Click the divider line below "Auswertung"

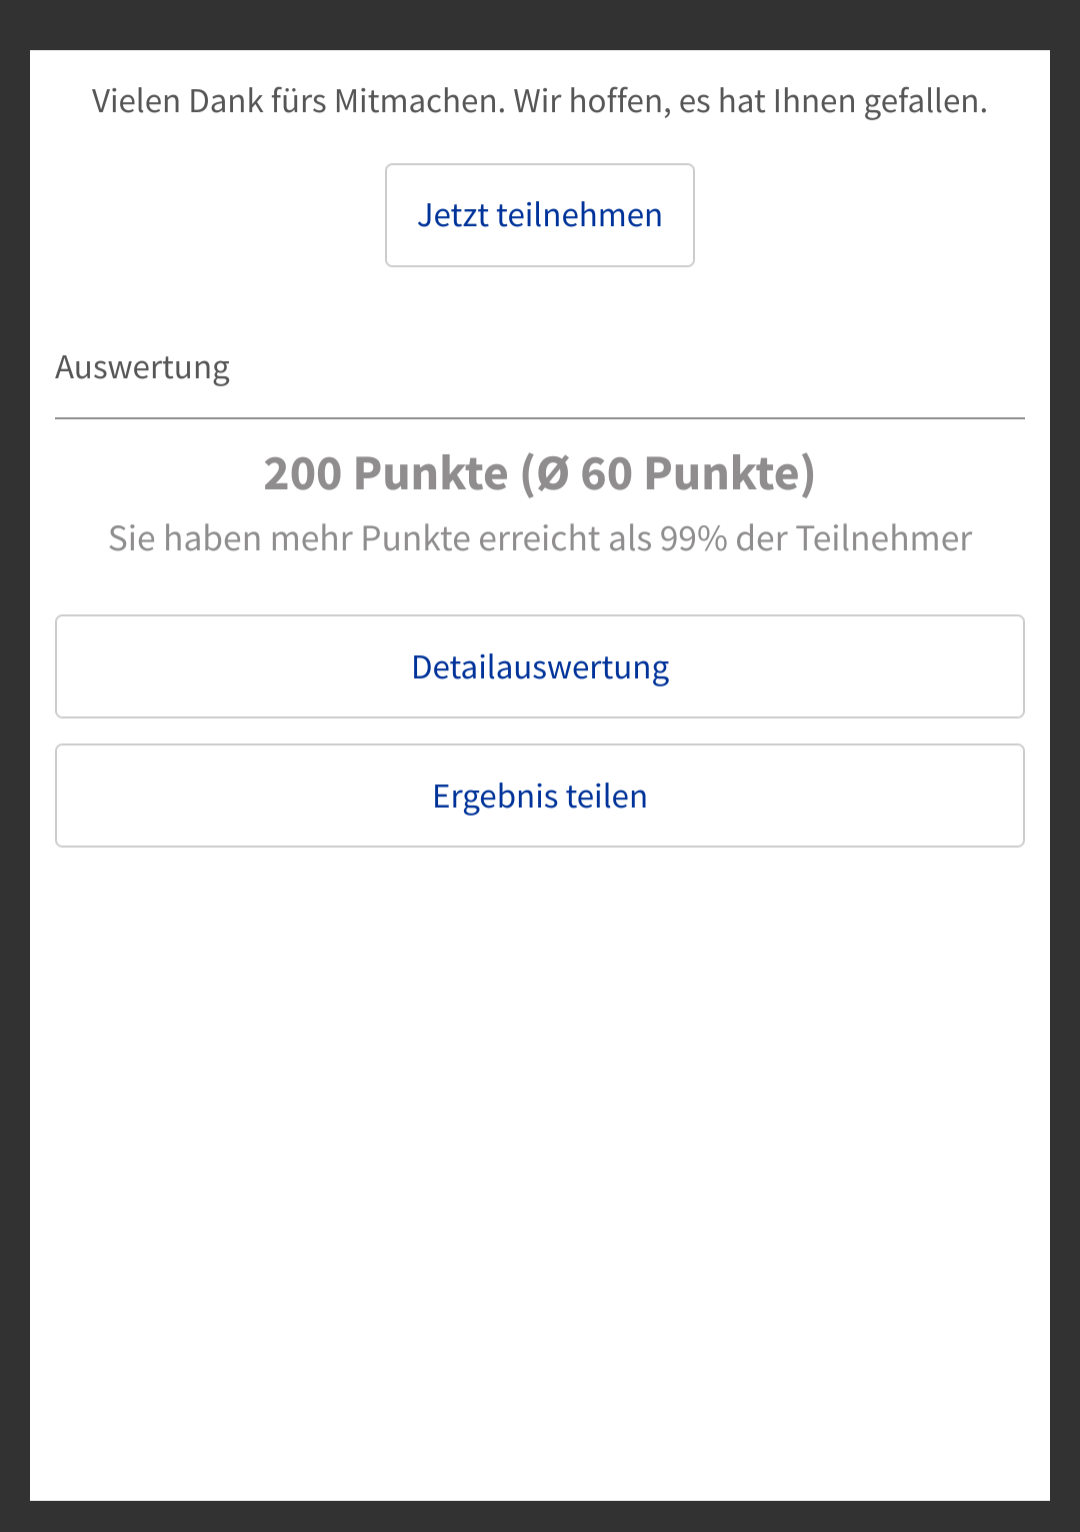(x=540, y=418)
